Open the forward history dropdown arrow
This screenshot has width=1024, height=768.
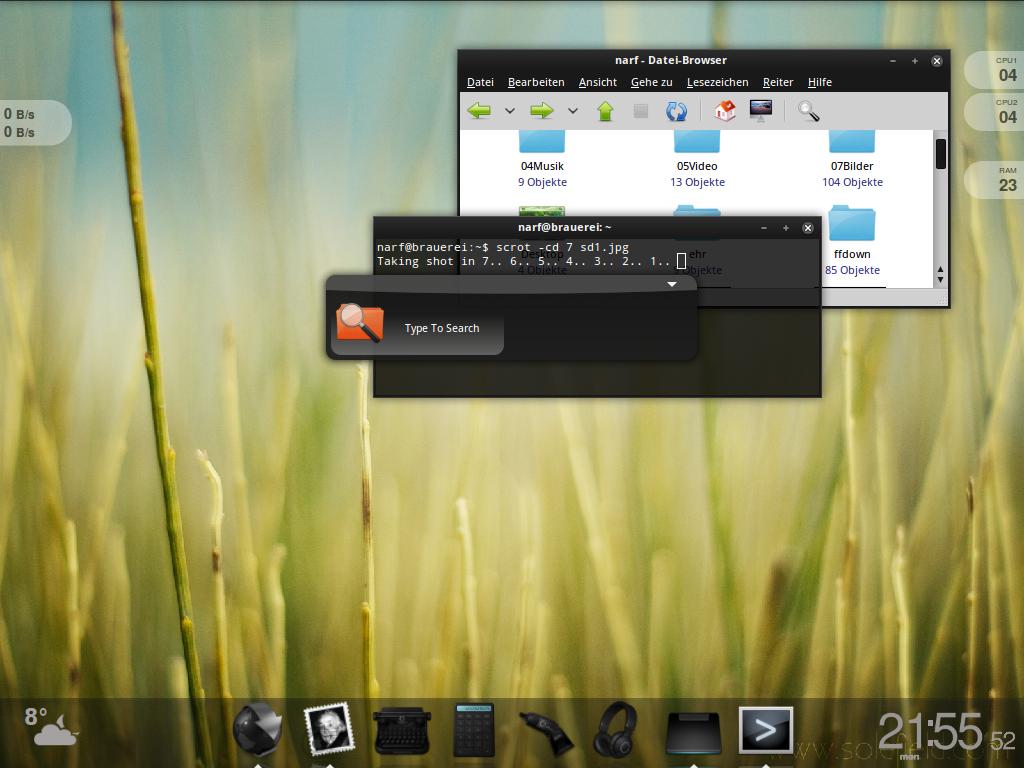573,111
